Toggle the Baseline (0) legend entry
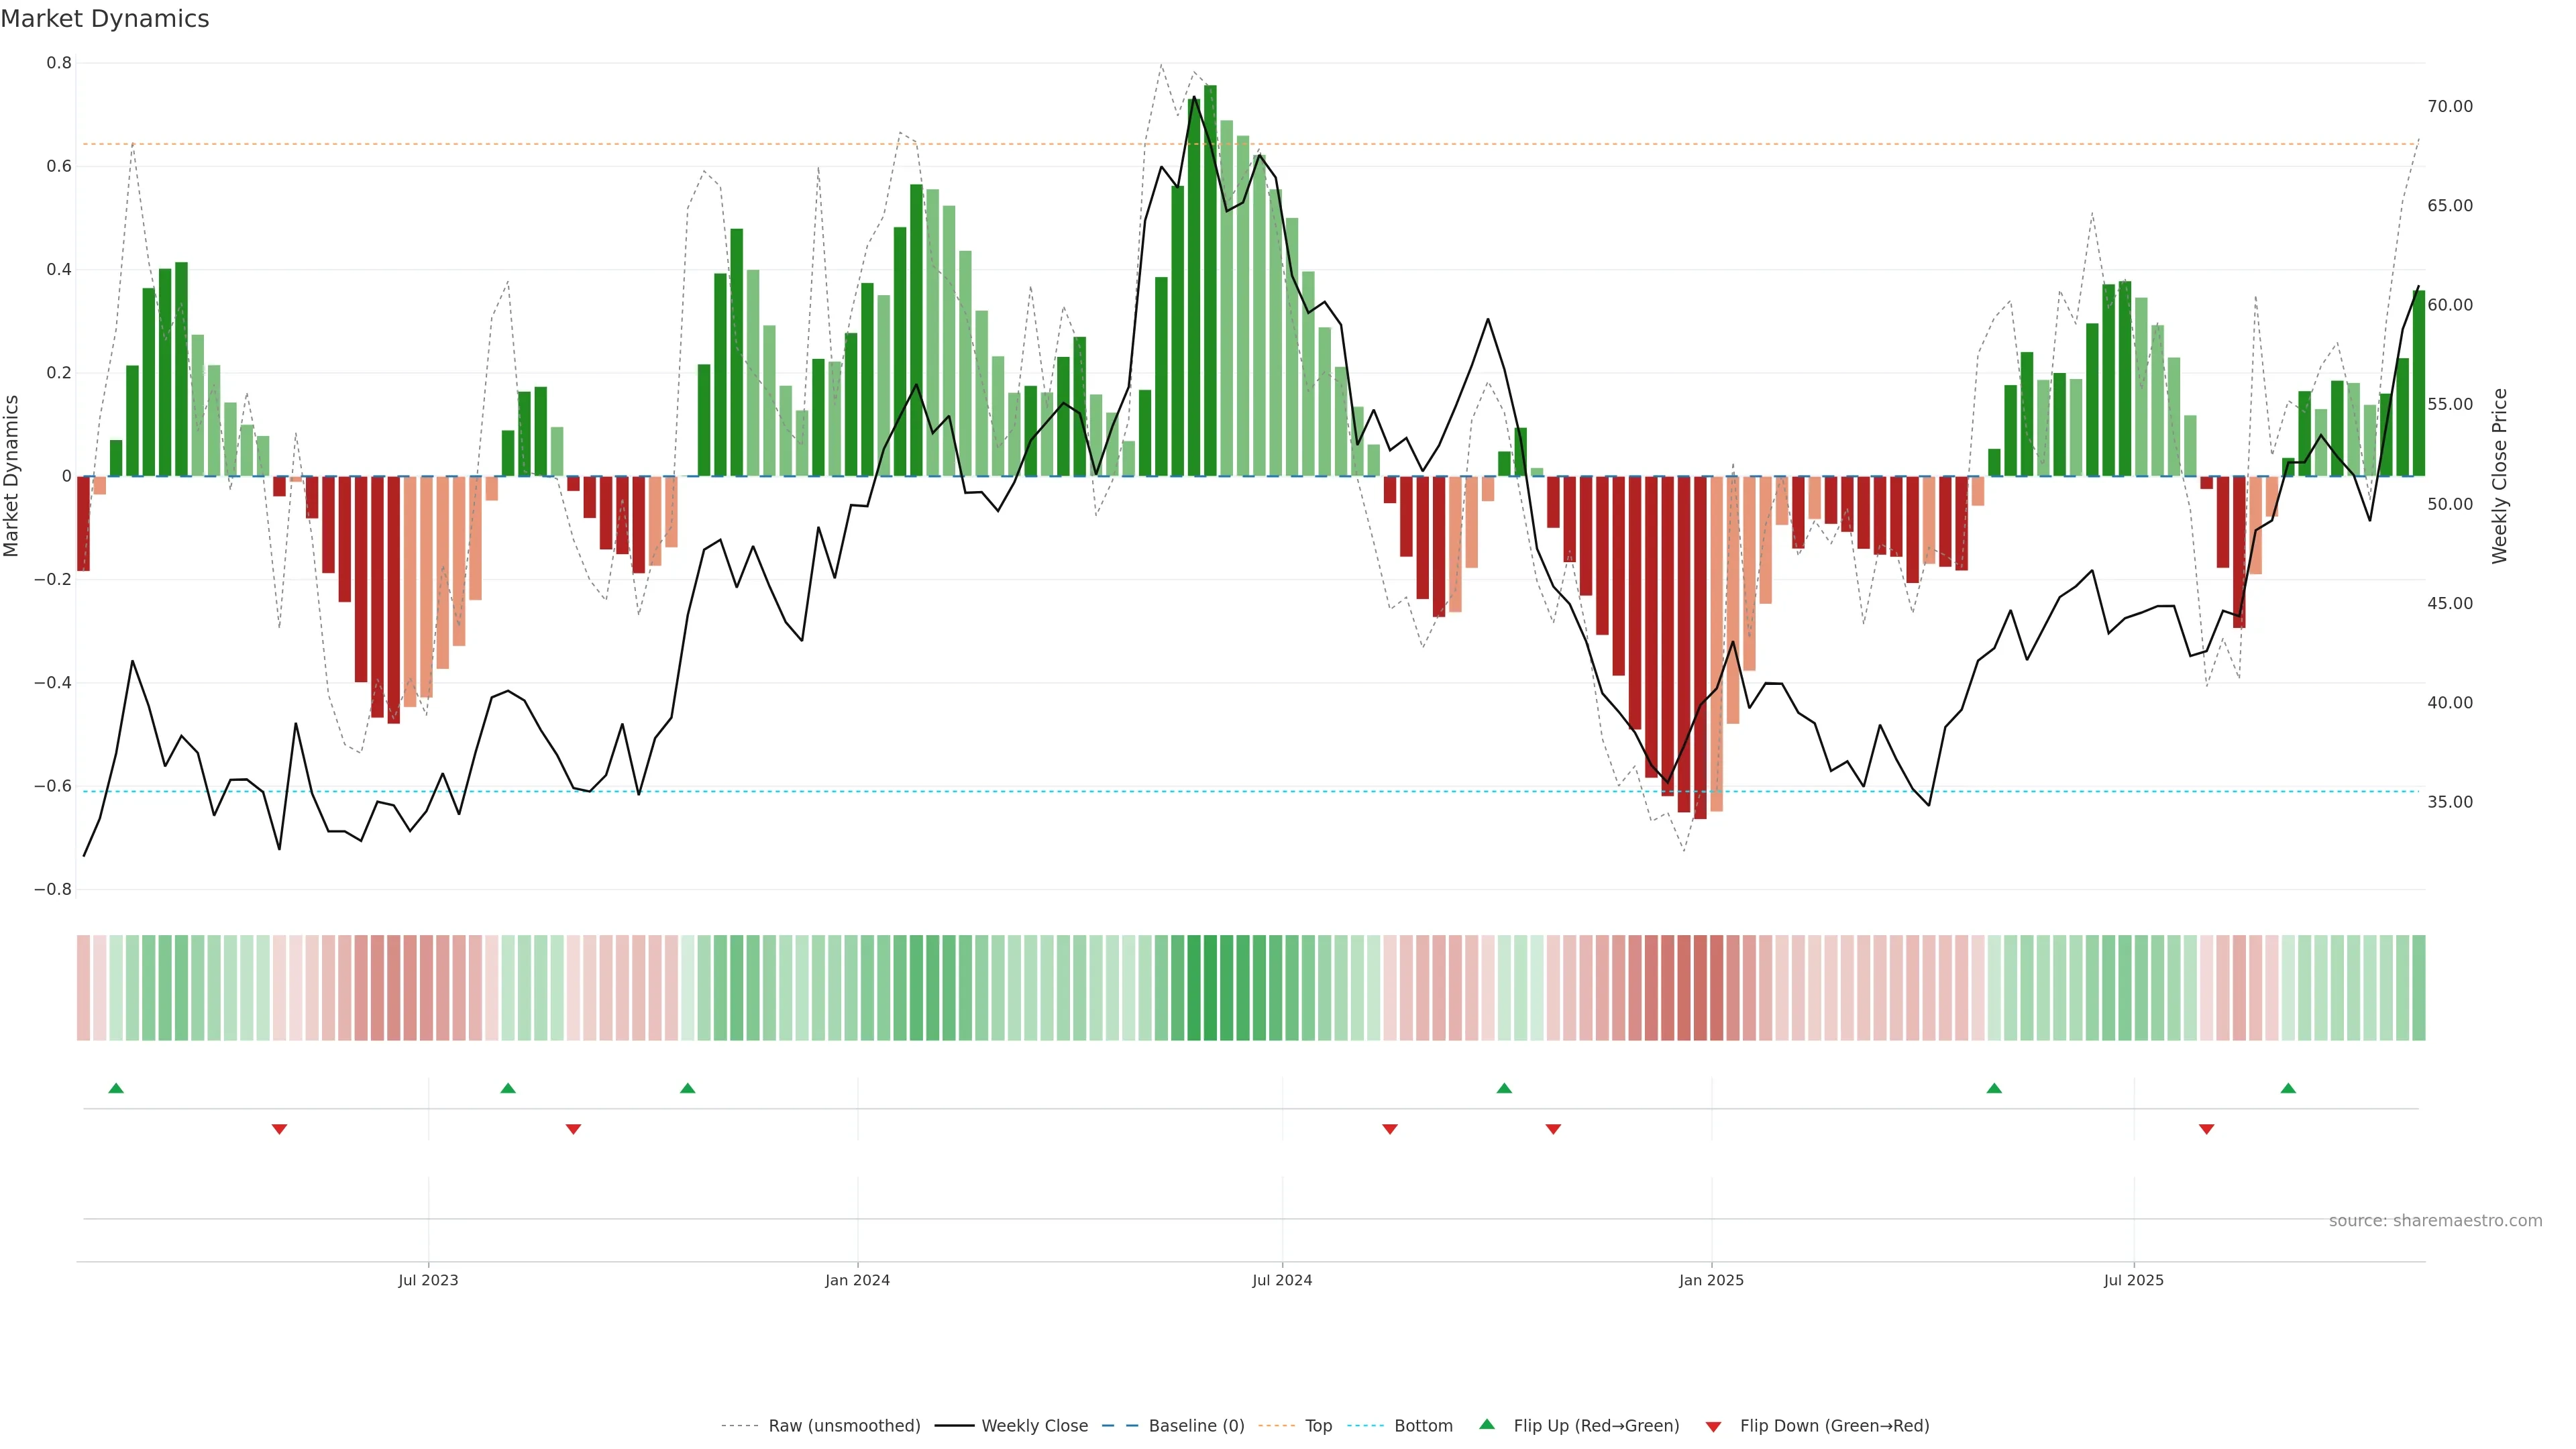2576x1449 pixels. 1196,1426
